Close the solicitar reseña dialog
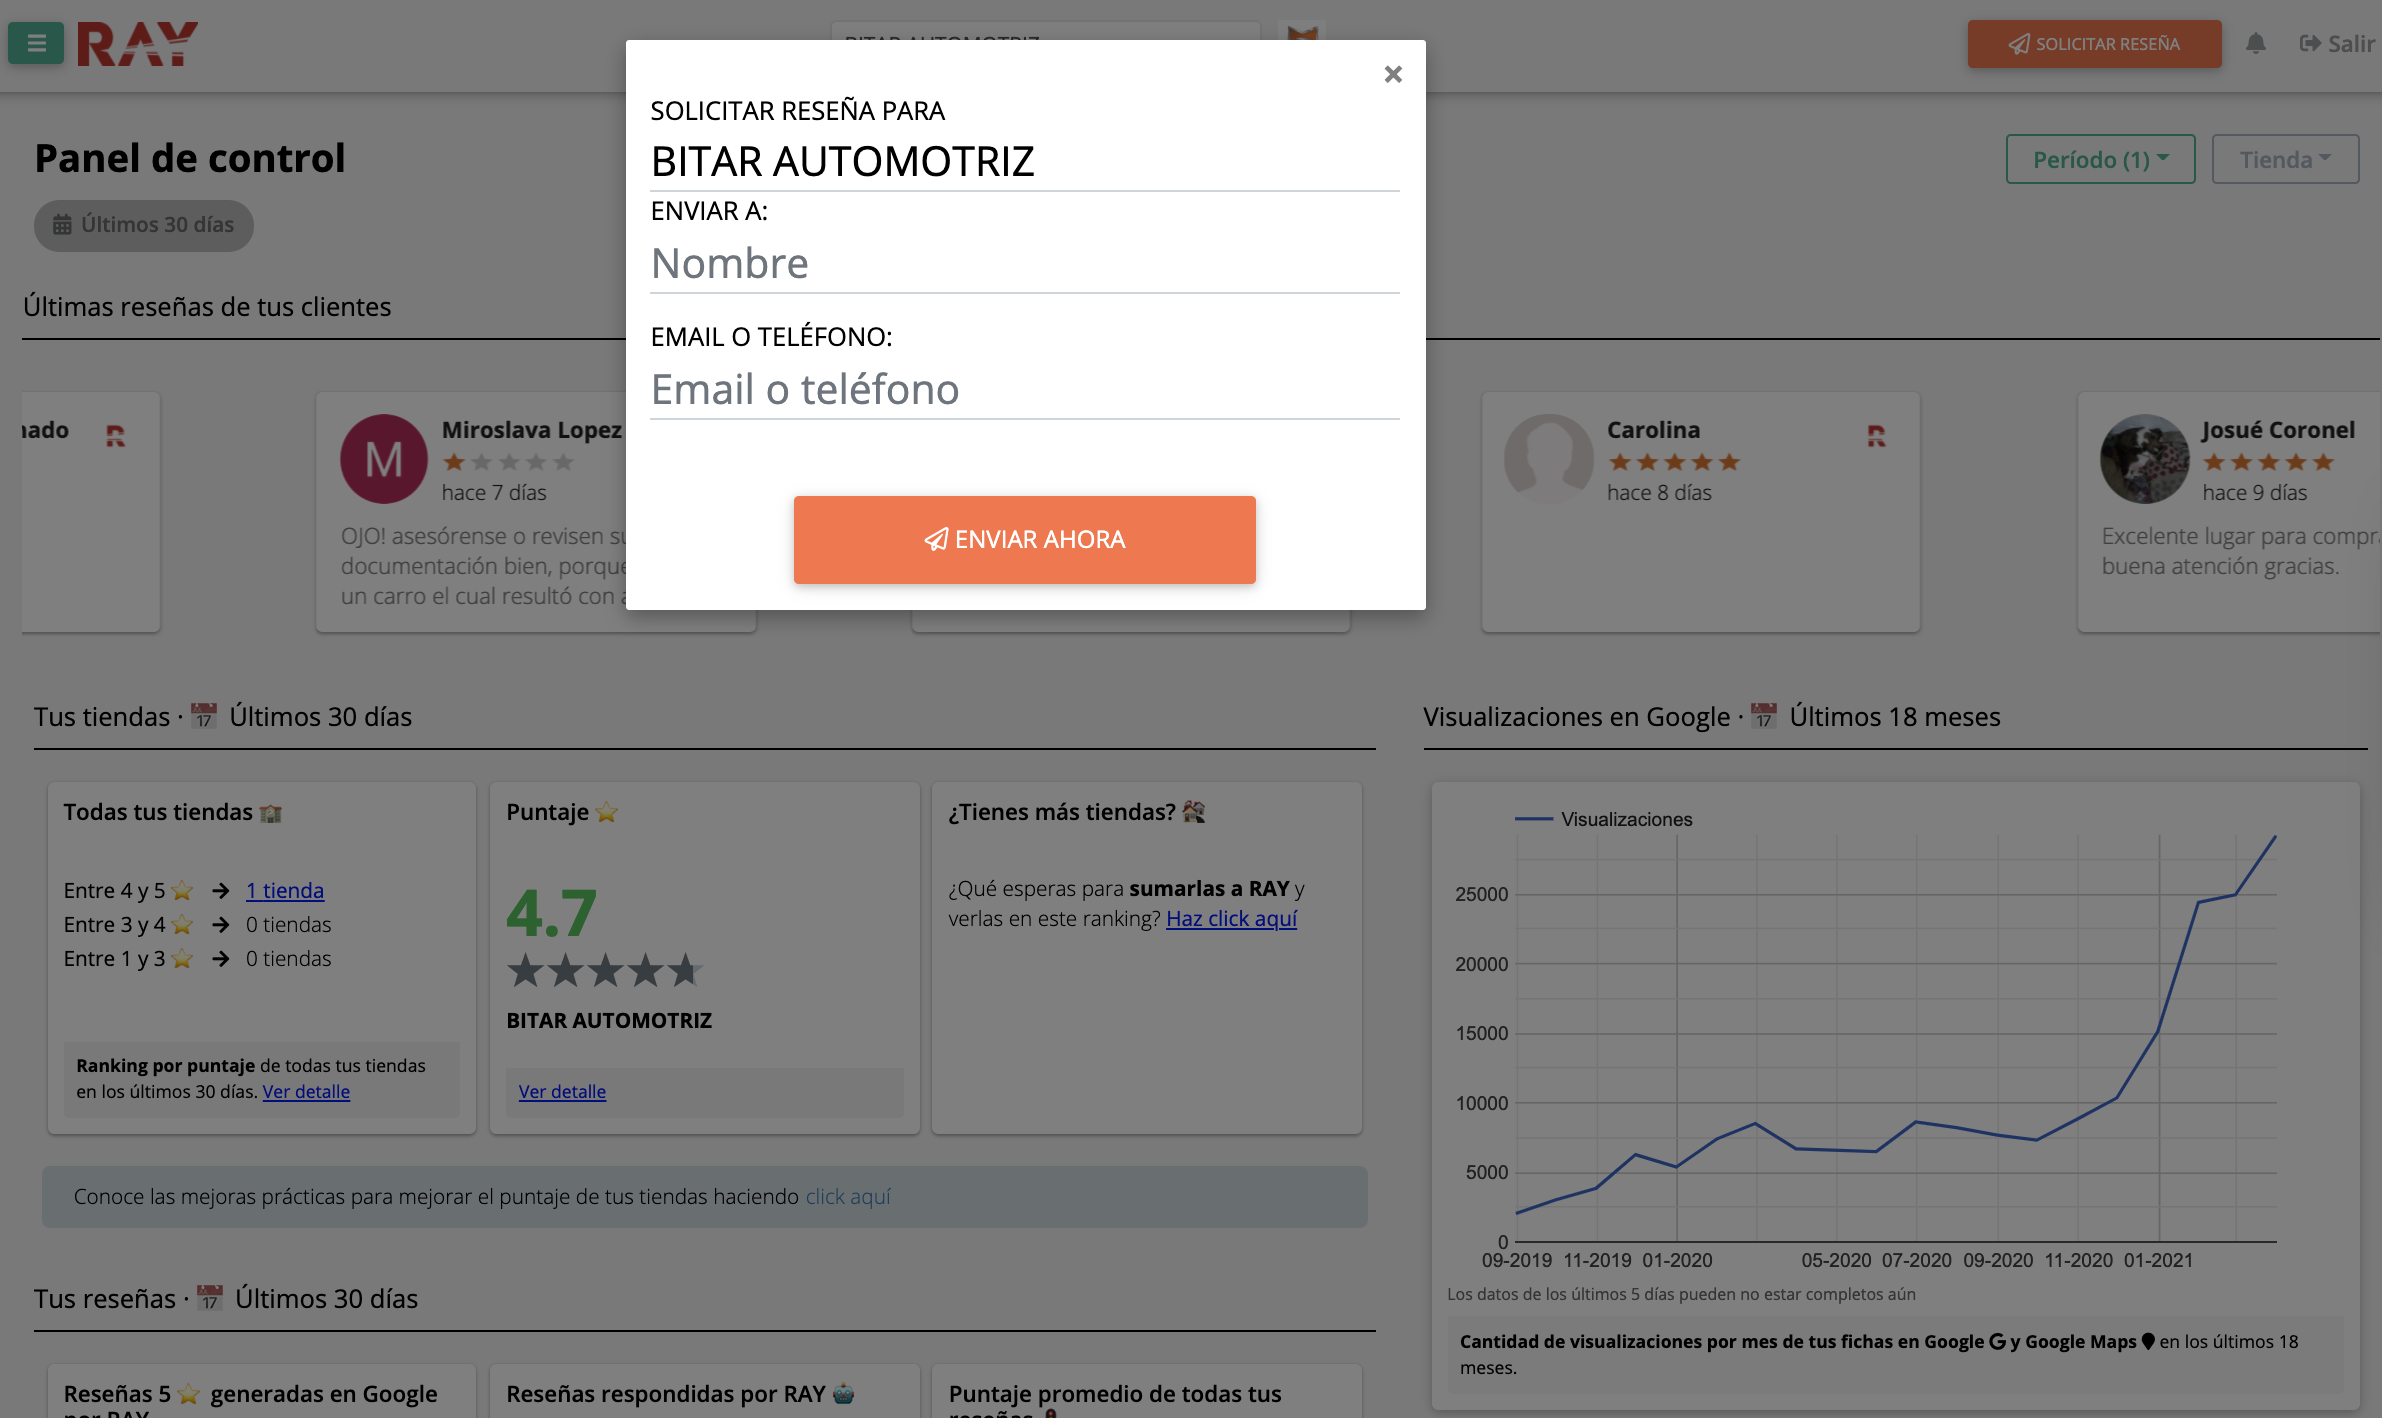The height and width of the screenshot is (1418, 2382). (x=1392, y=74)
